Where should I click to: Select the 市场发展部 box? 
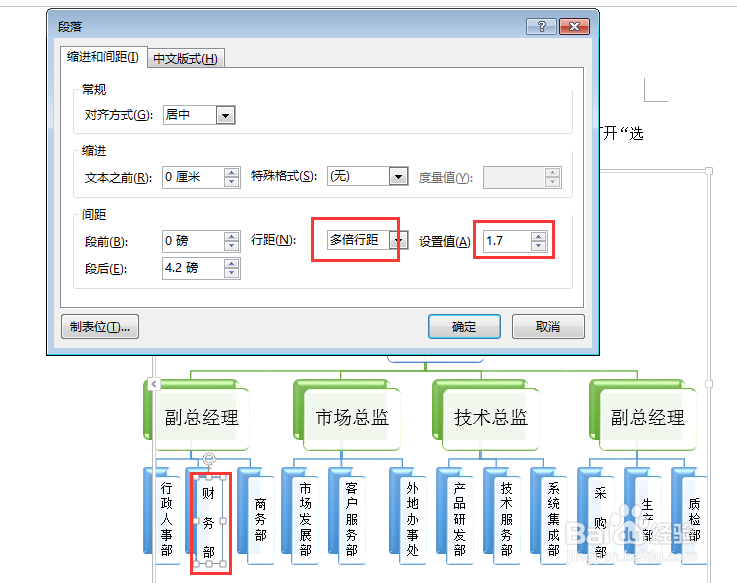click(306, 519)
